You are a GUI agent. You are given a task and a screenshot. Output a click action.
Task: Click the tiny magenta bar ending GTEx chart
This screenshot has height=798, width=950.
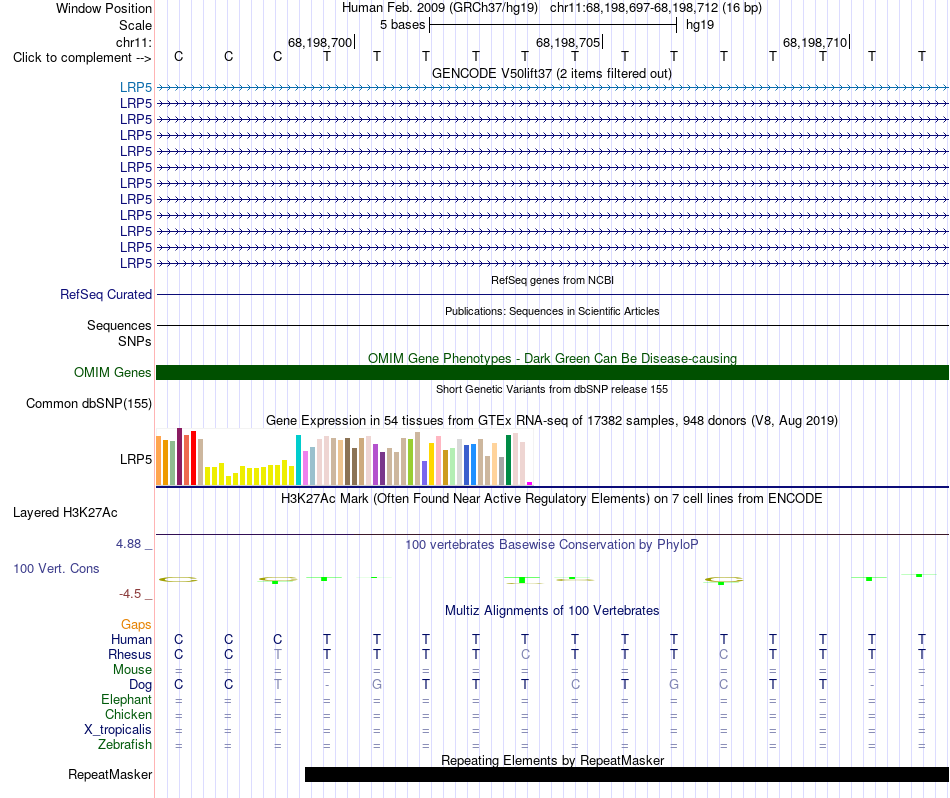[530, 484]
